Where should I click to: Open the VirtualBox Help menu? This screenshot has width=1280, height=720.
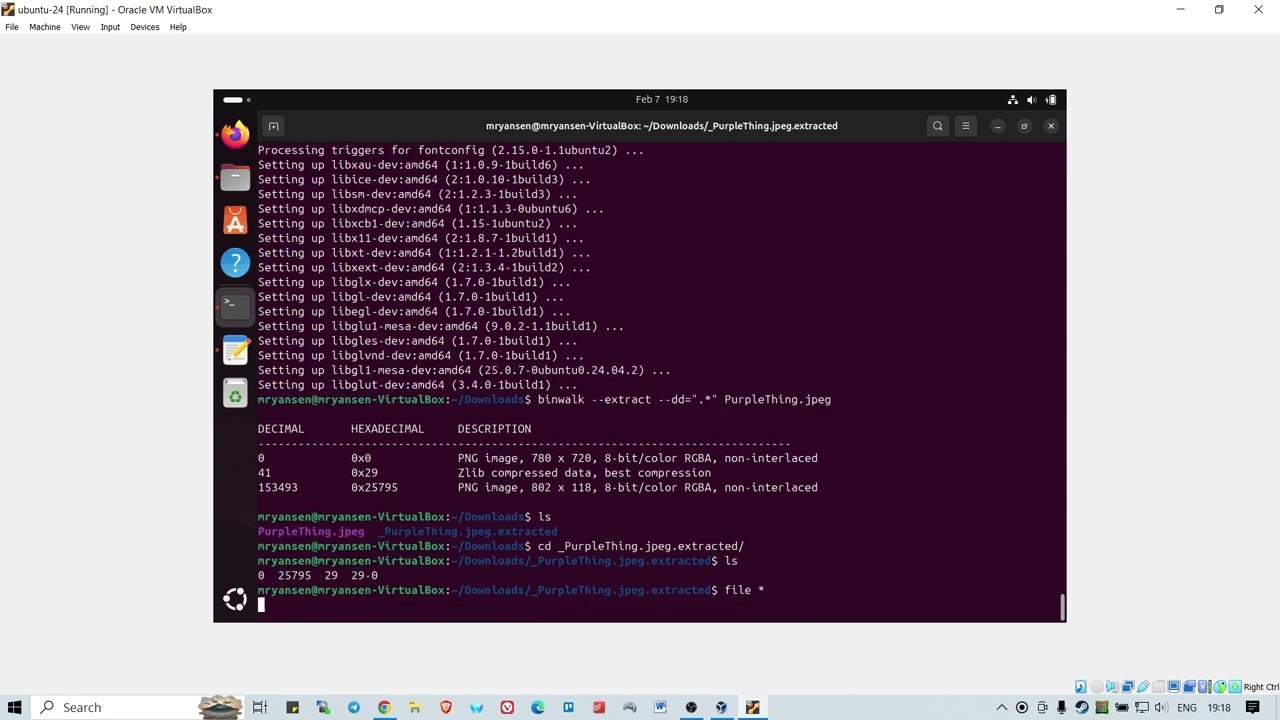coord(178,27)
